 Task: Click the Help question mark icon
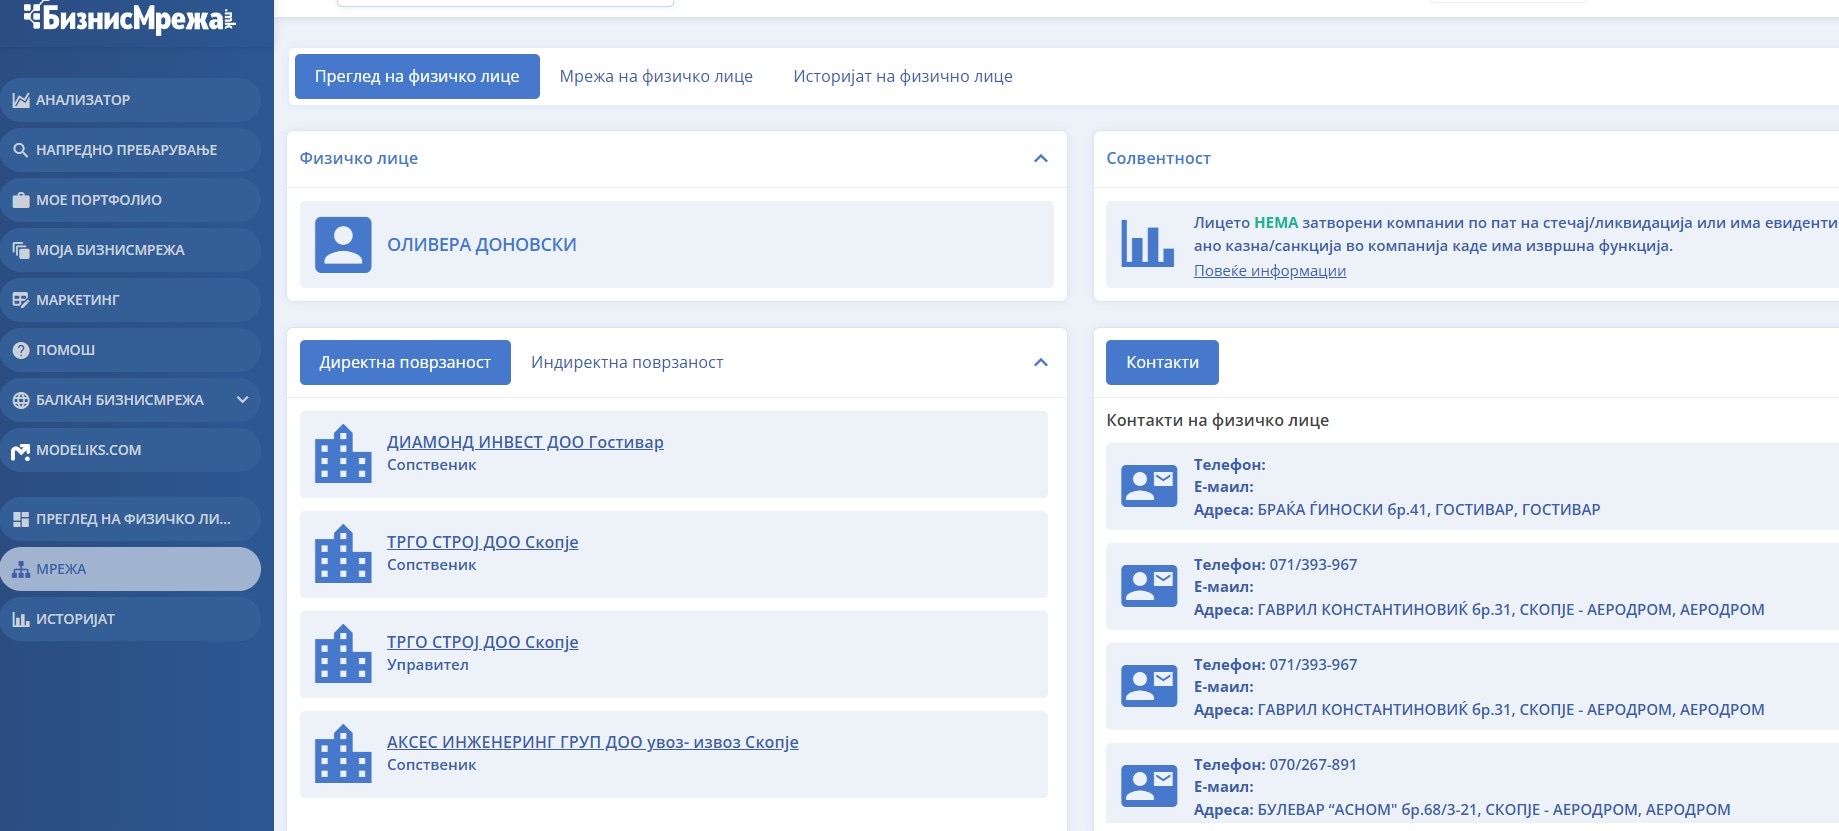(x=20, y=350)
